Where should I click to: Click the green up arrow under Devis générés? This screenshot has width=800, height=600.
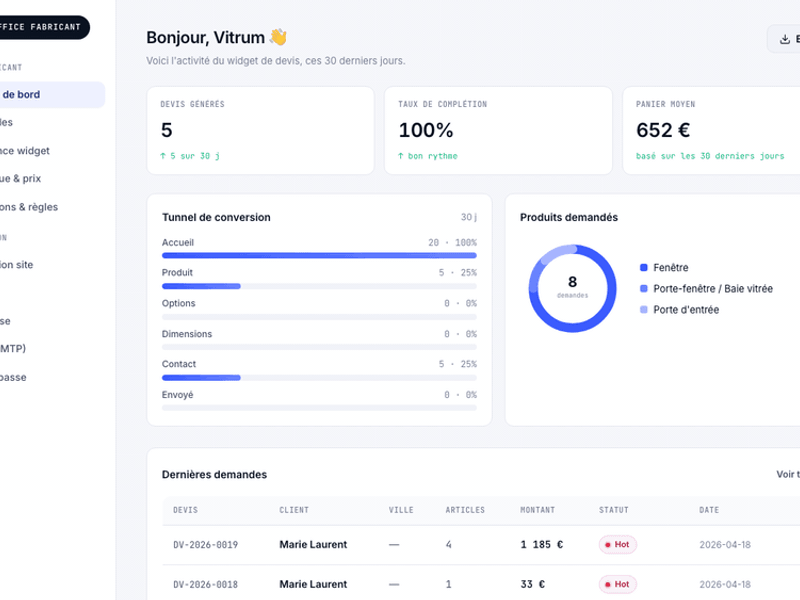[164, 156]
